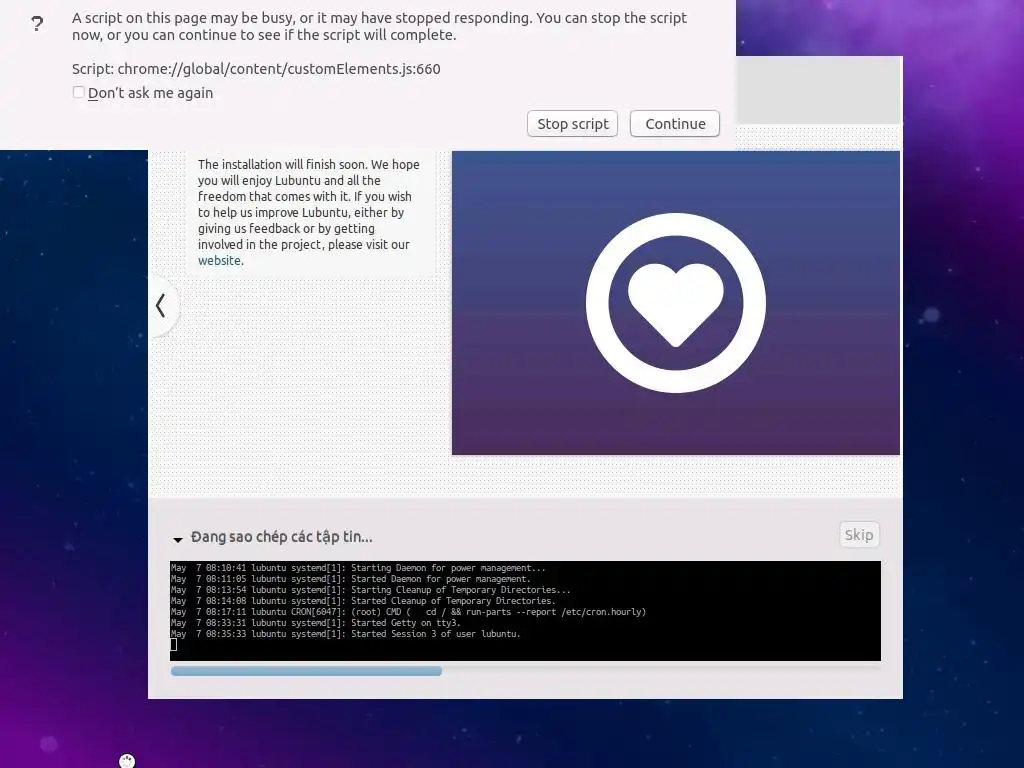Click 'Starting Daemon for power management...' log line
This screenshot has width=1024, height=768.
coord(358,568)
